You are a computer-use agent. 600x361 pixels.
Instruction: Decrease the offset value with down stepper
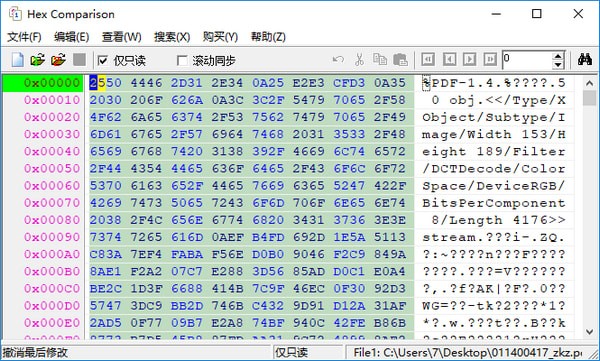pos(558,64)
